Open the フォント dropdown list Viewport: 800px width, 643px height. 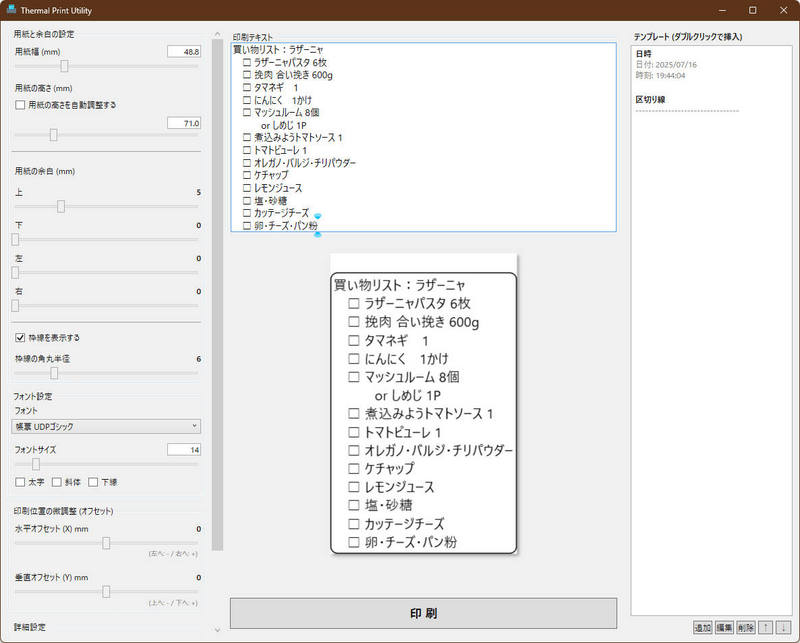click(x=106, y=427)
